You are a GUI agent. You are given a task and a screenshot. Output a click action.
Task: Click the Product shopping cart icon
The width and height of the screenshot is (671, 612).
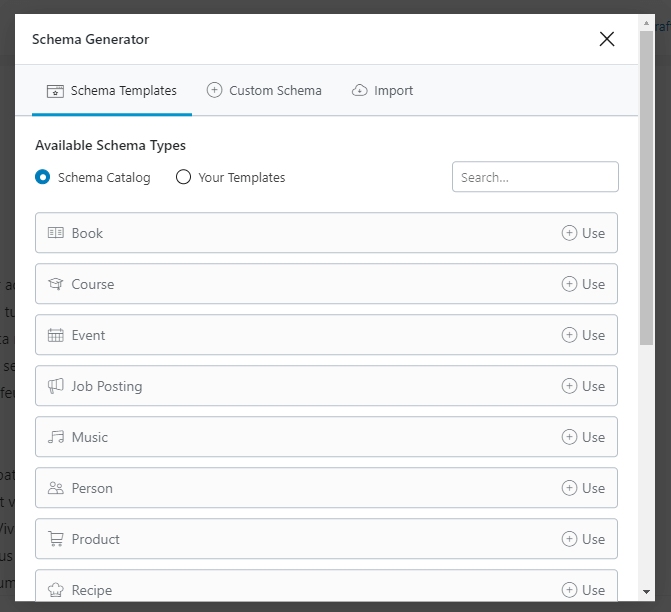[x=56, y=539]
